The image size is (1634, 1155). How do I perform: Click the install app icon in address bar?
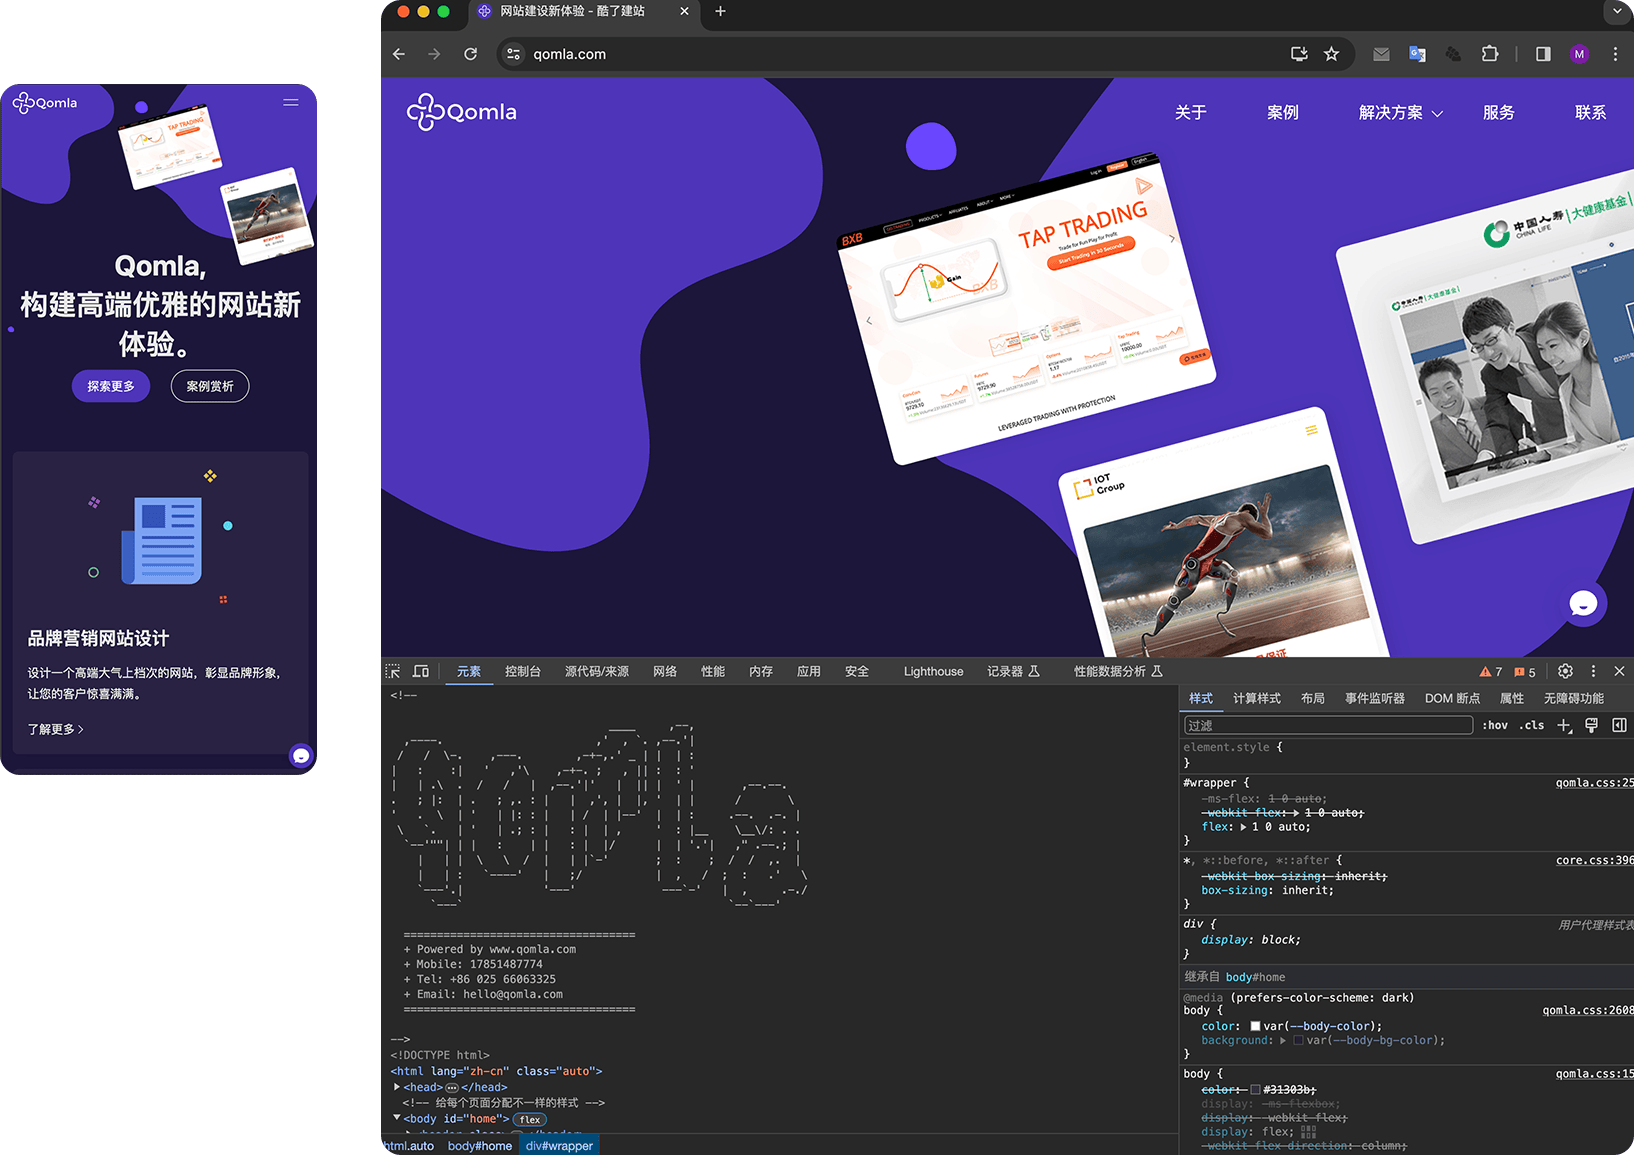(x=1299, y=54)
